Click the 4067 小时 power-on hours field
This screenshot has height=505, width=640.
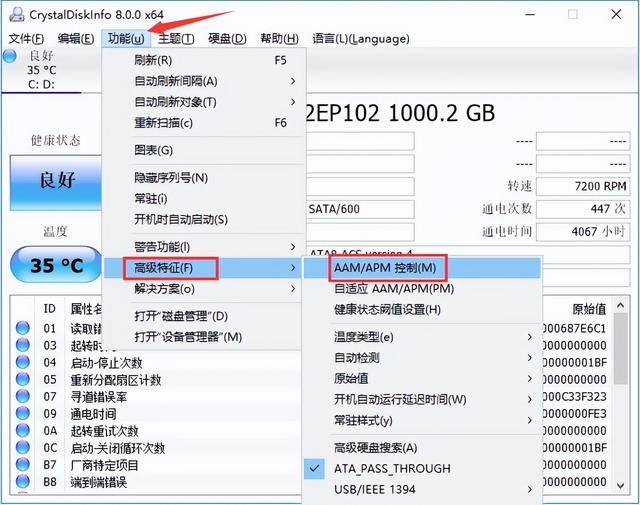pyautogui.click(x=582, y=232)
